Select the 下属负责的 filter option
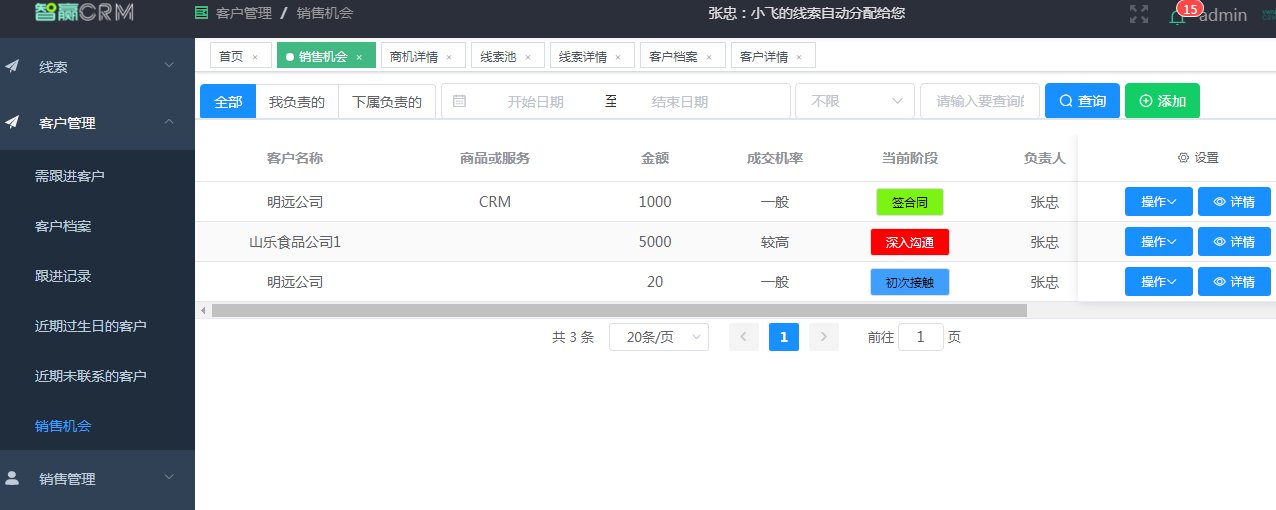 387,101
